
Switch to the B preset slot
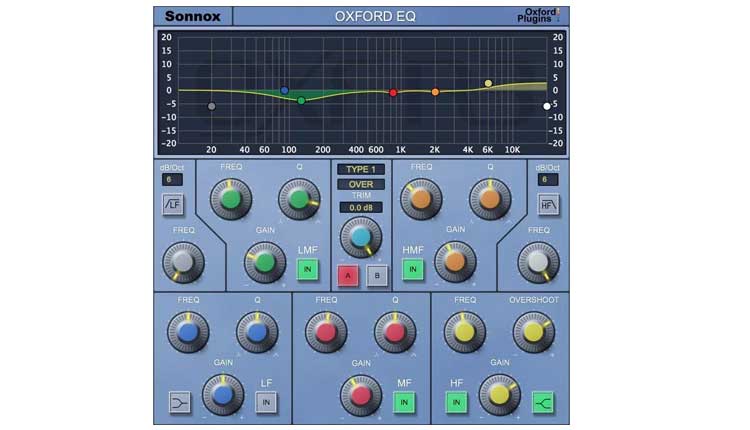[x=377, y=276]
